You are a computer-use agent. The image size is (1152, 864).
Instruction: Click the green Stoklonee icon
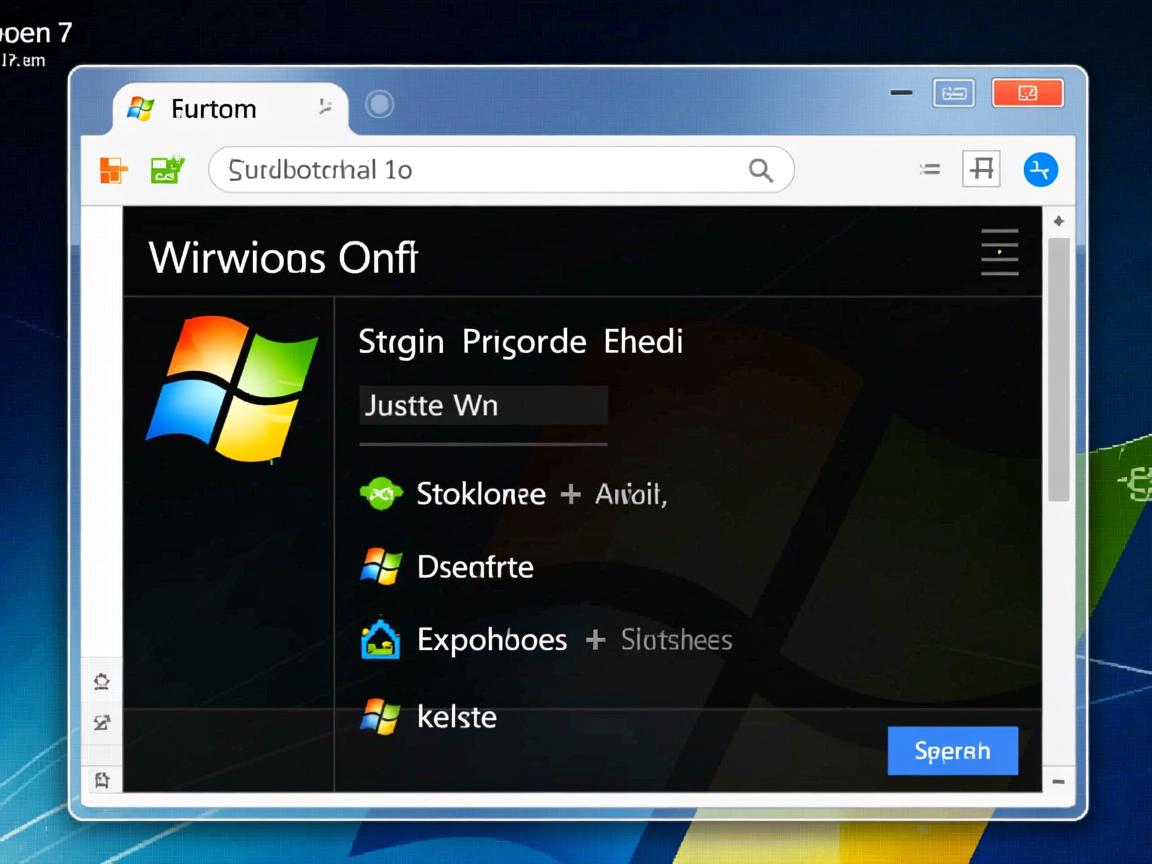click(380, 493)
